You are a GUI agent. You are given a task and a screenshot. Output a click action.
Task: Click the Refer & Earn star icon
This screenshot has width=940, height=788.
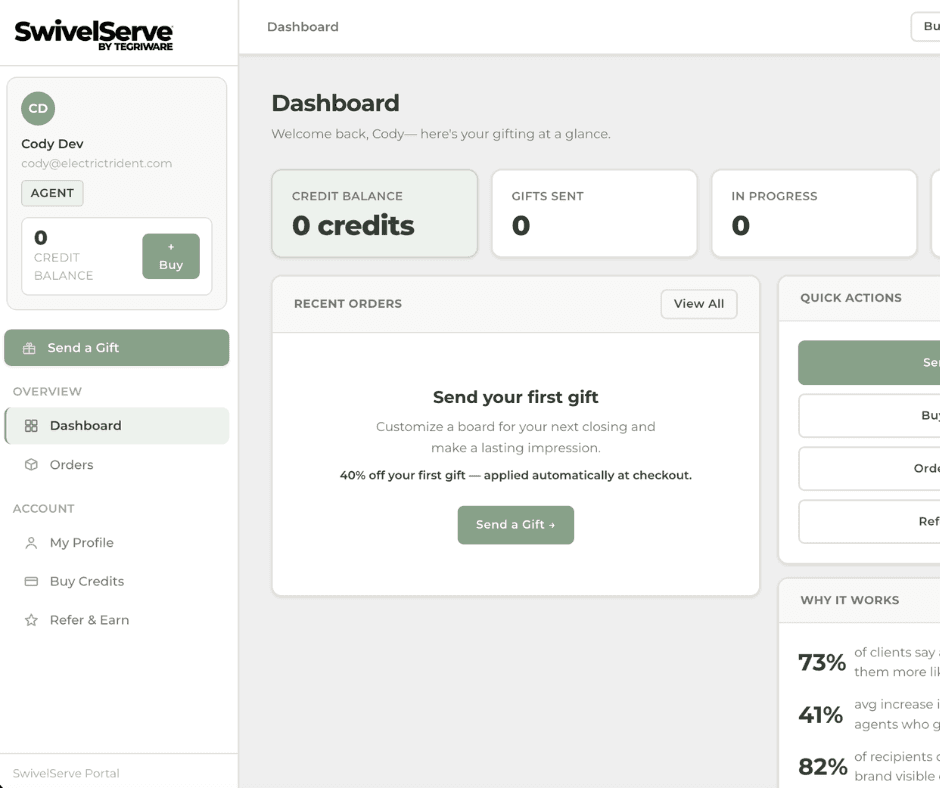pos(31,620)
